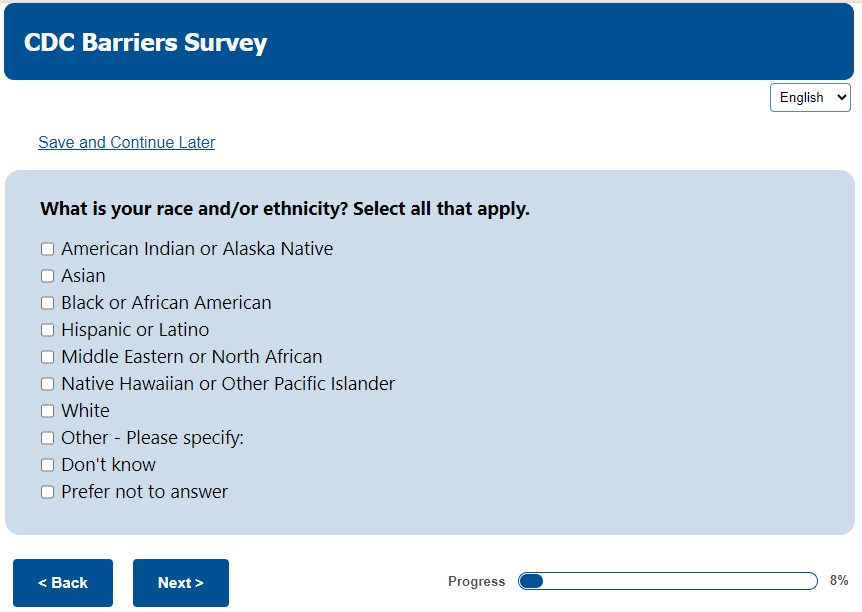
Task: Select Native Hawaiian or Other Pacific Islander
Action: click(47, 384)
